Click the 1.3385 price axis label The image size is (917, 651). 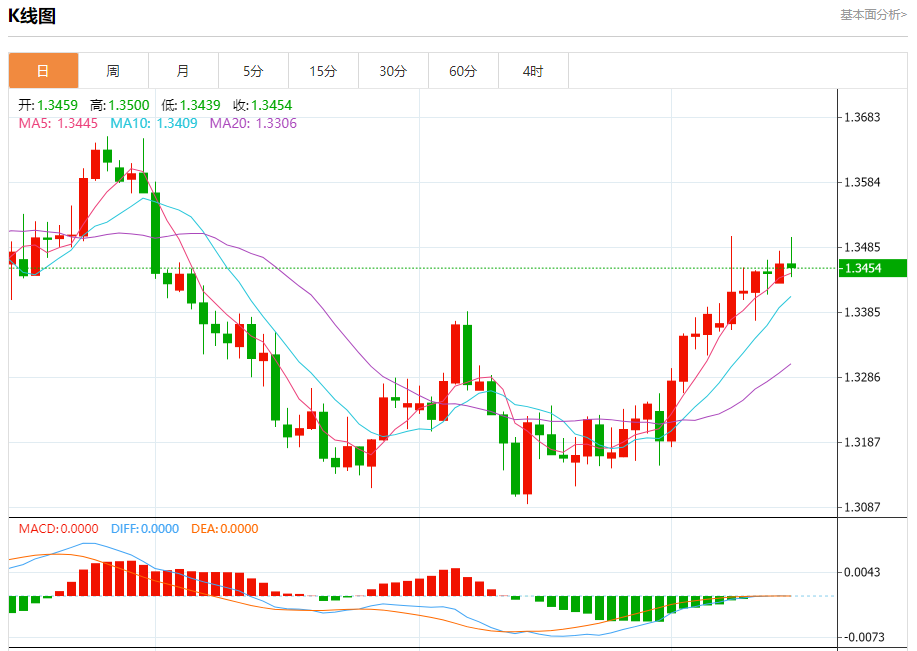862,312
